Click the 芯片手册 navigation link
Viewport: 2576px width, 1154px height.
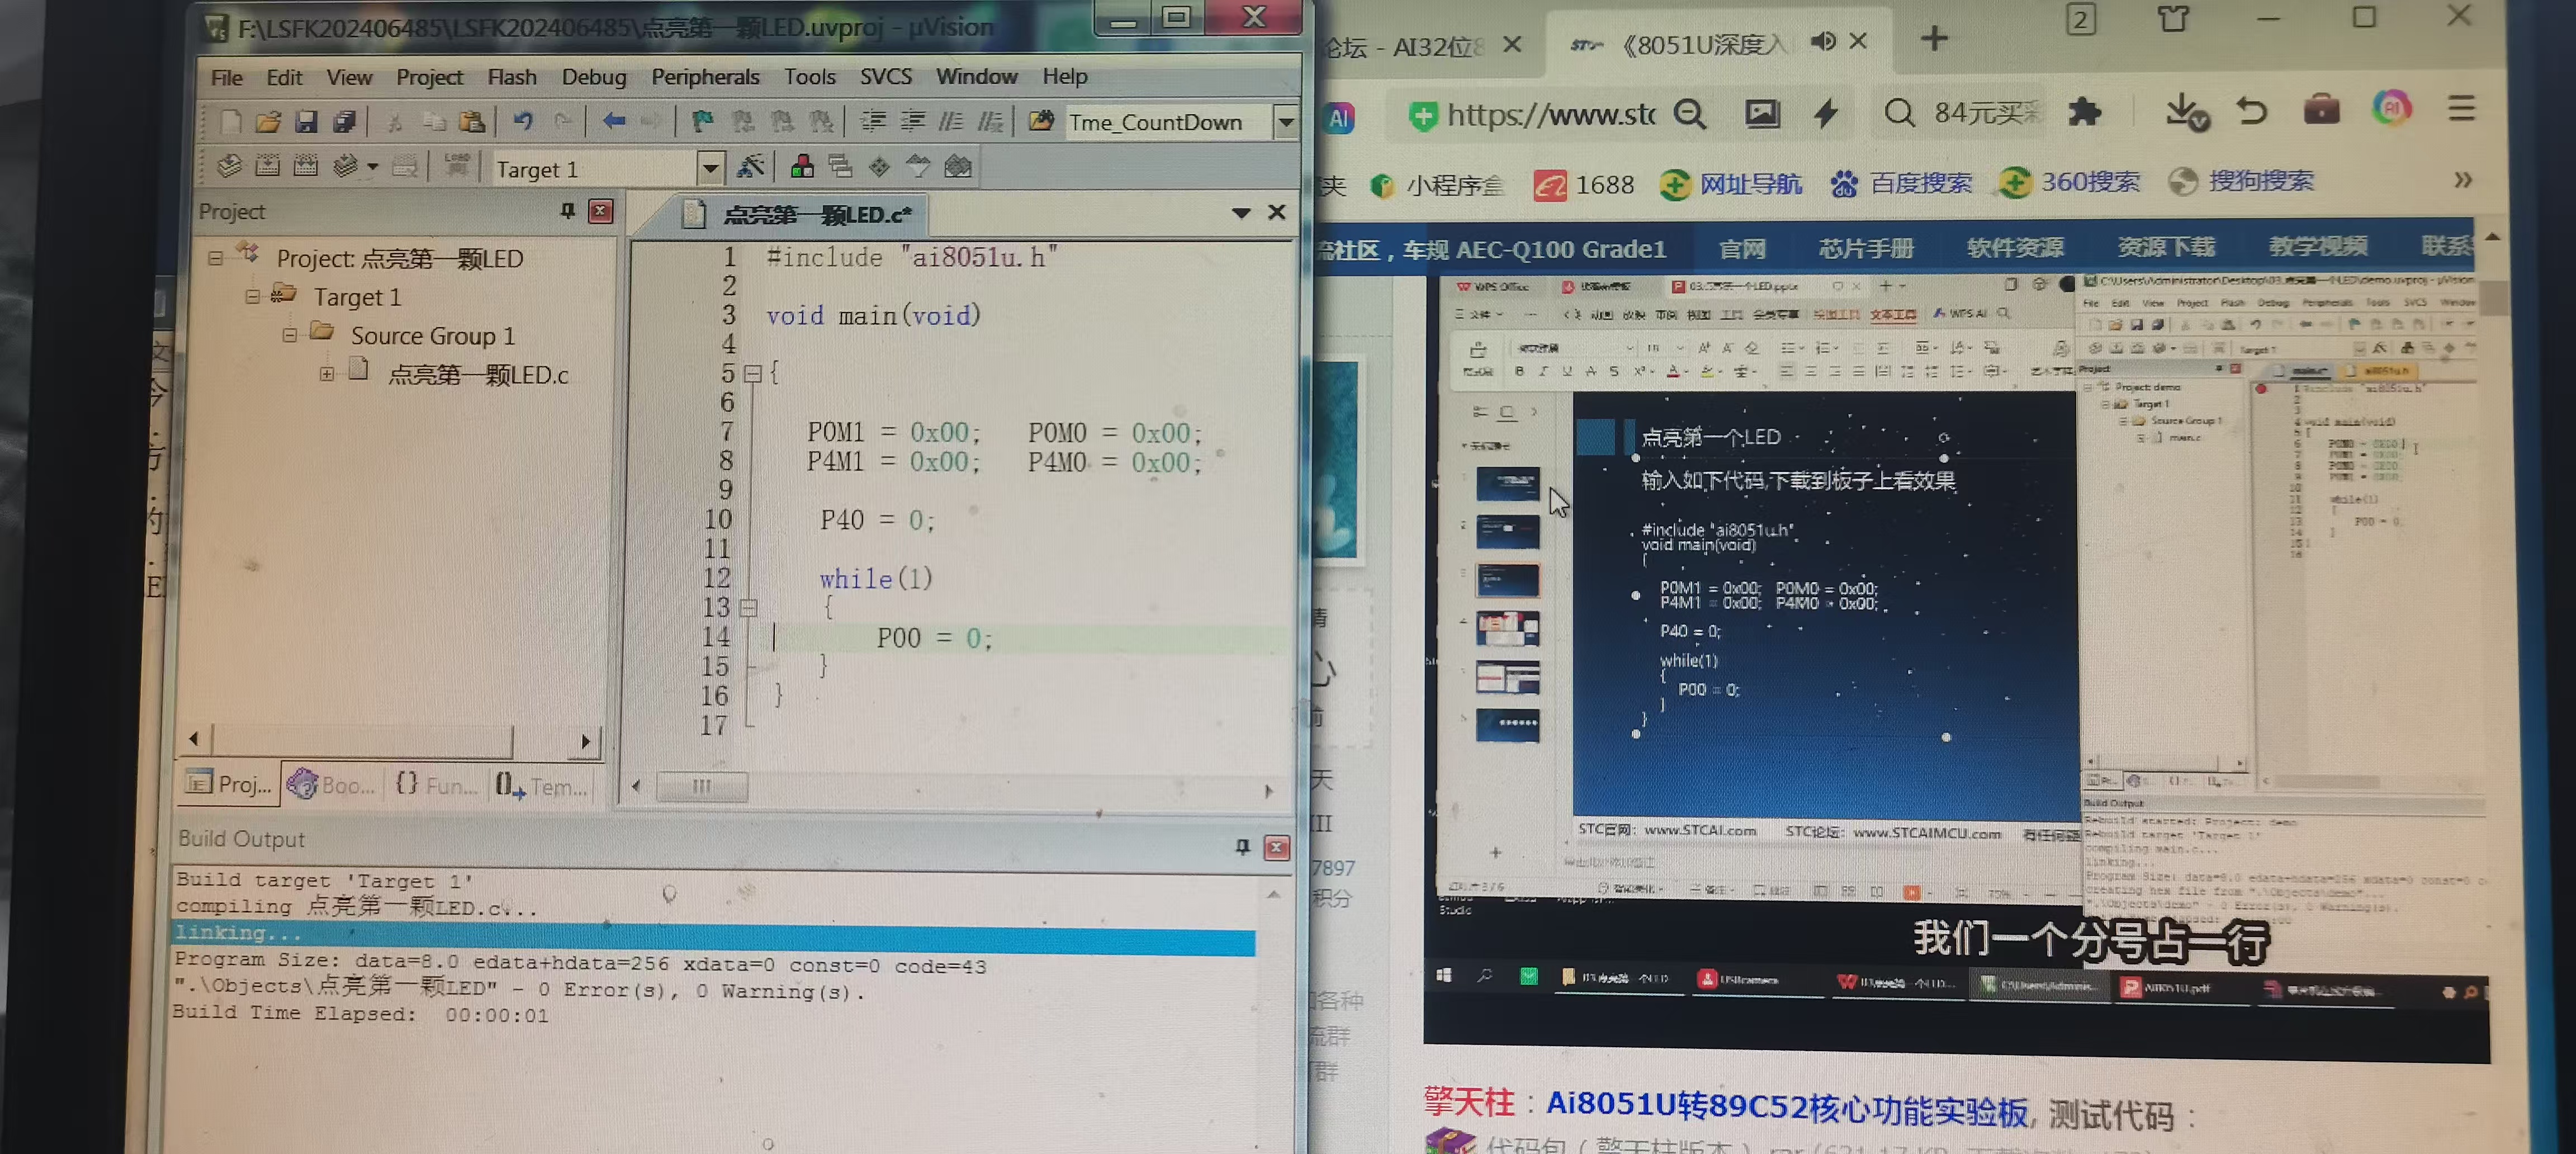click(1865, 248)
